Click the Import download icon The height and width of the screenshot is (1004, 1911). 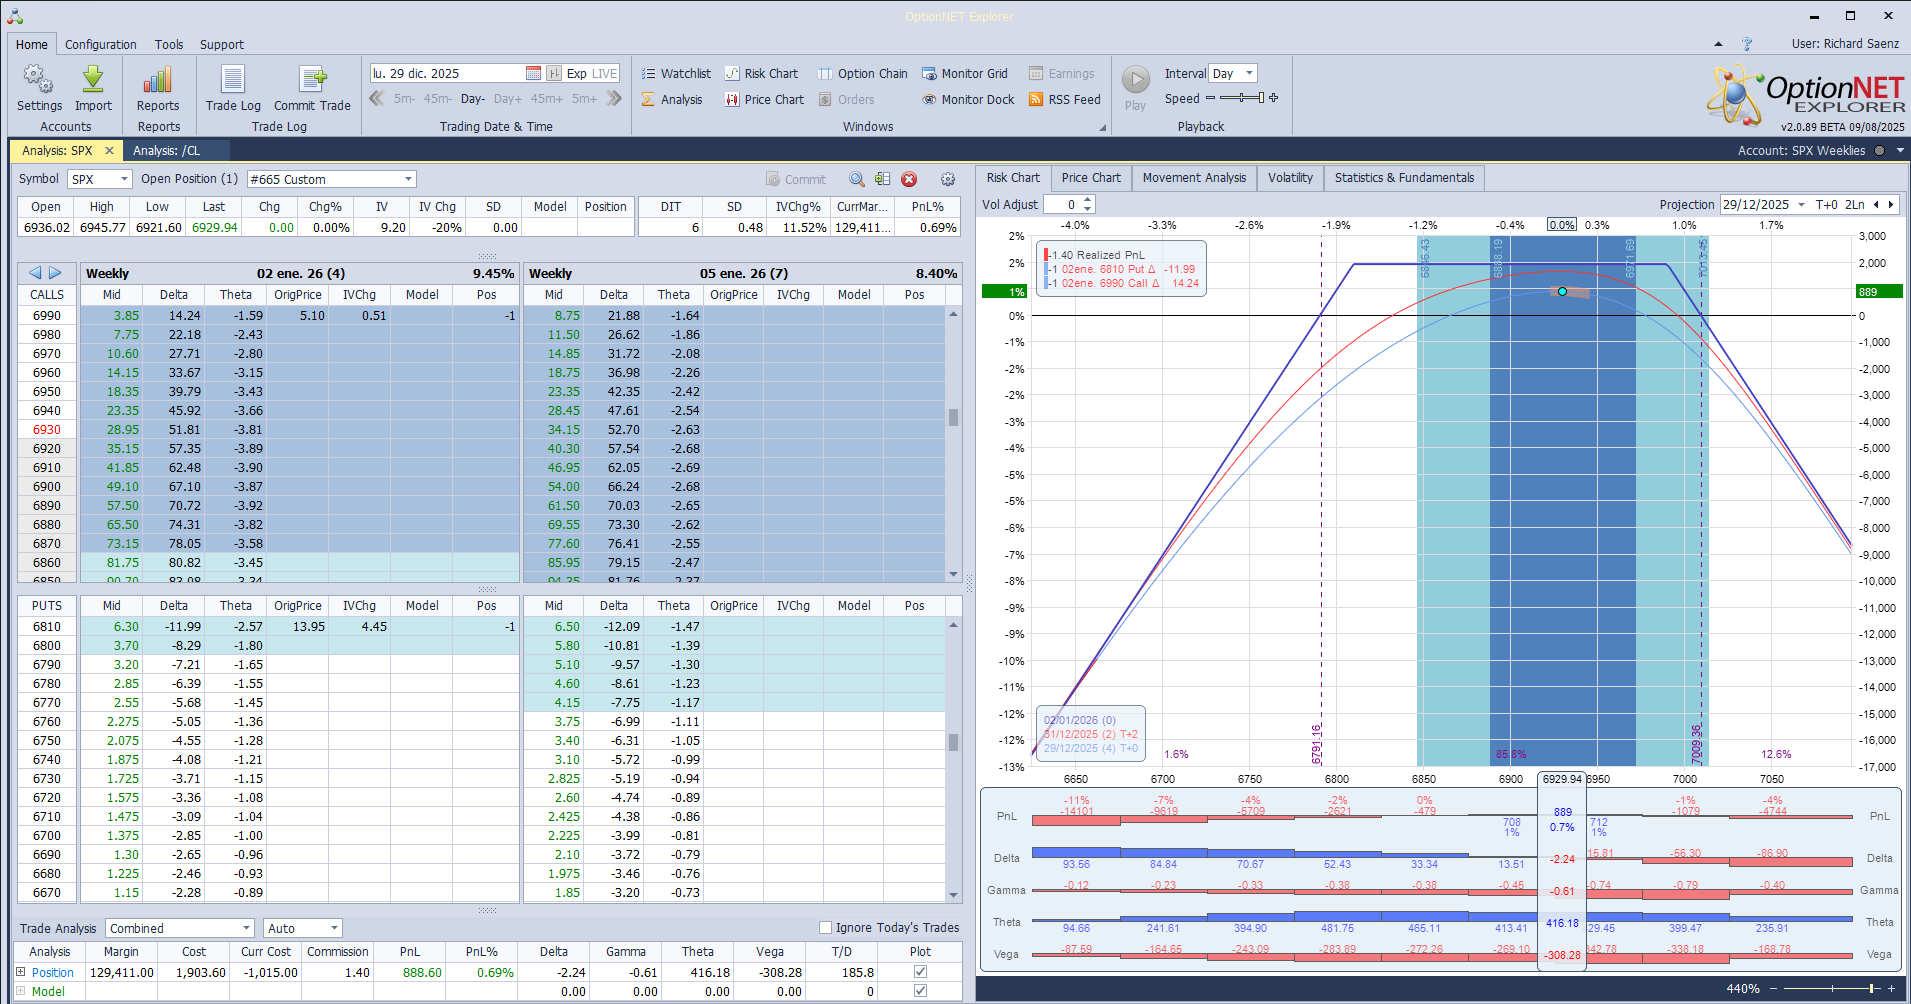point(93,81)
